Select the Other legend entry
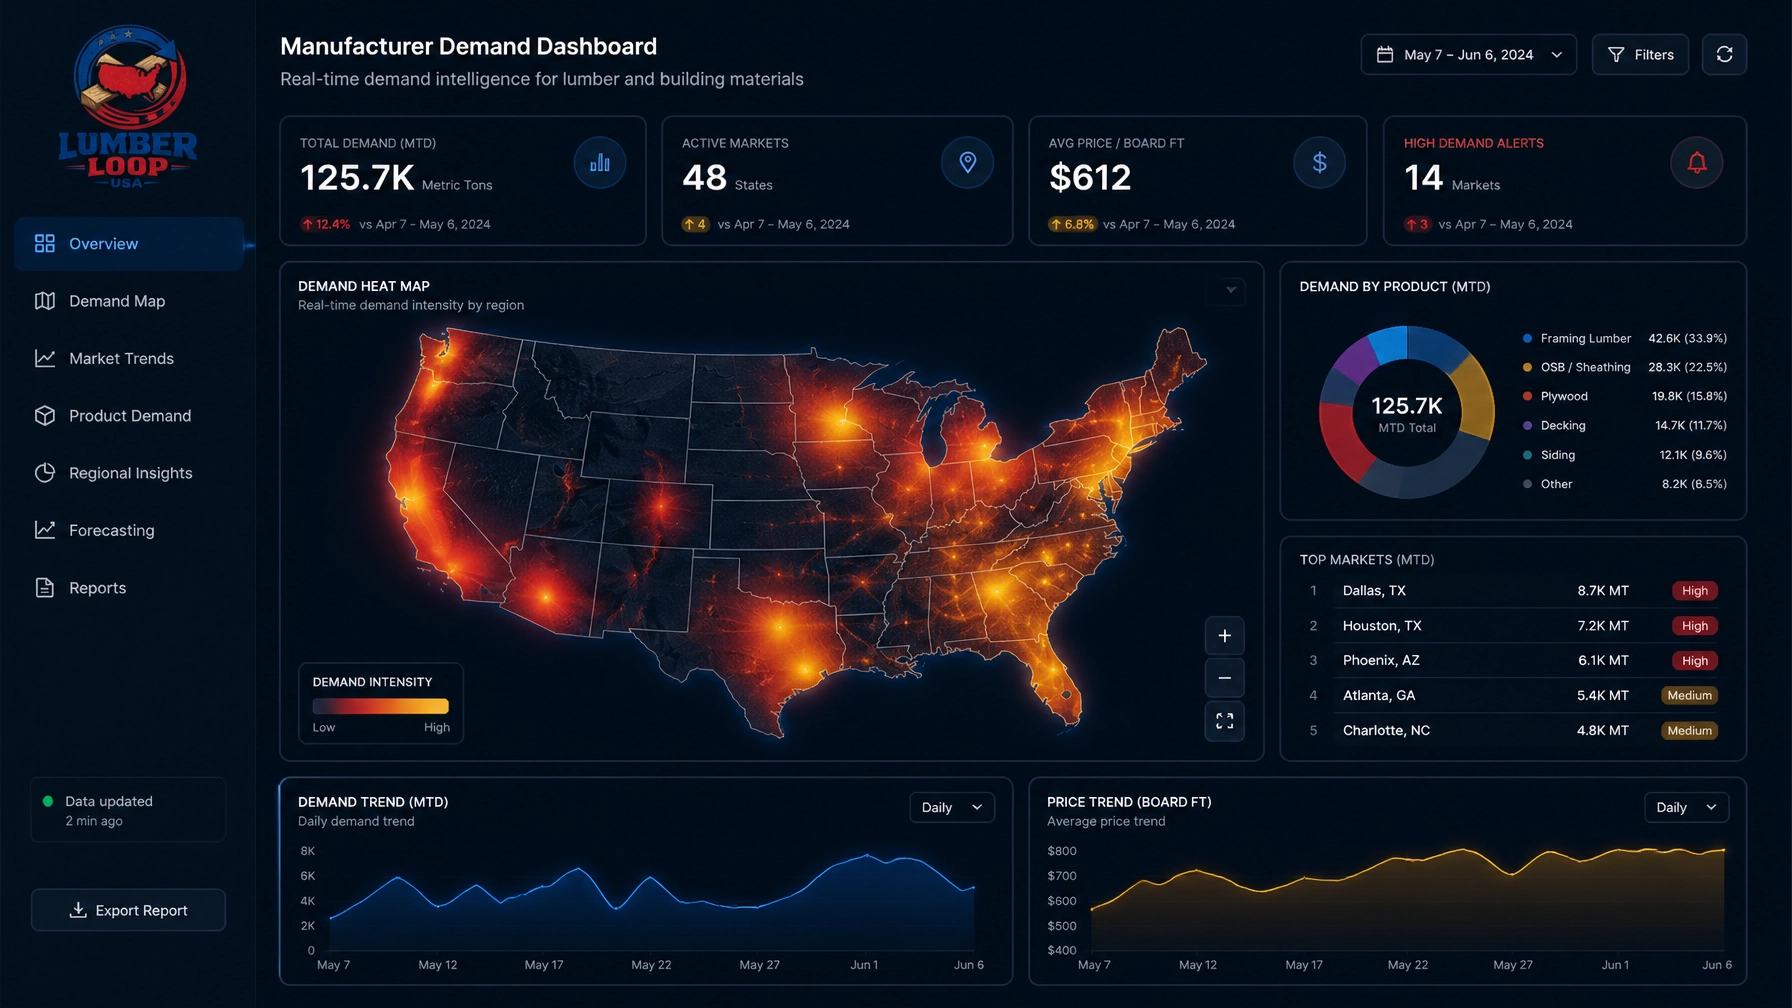Screen dimensions: 1792x1008 (x=1624, y=484)
